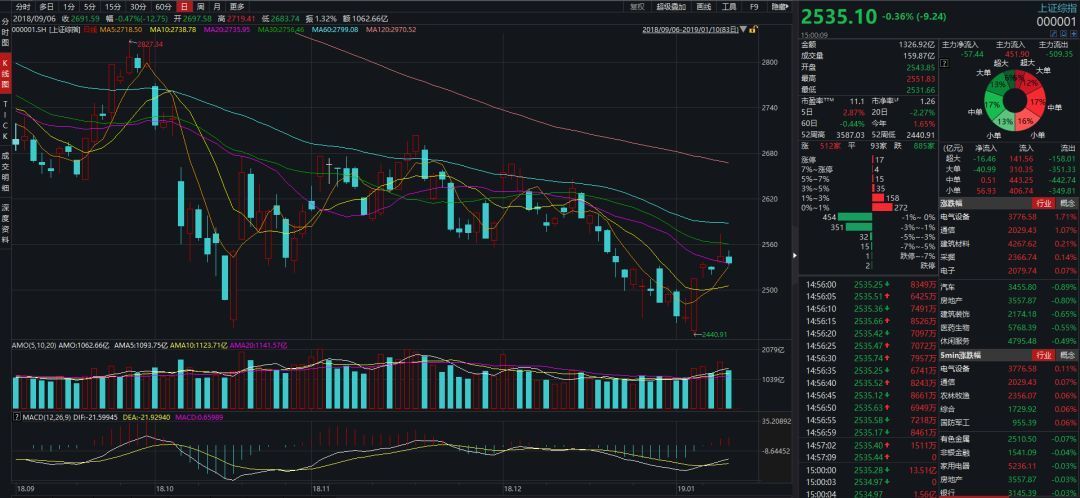Open 深度资料 in the left sidebar
1080x498 pixels.
point(5,221)
